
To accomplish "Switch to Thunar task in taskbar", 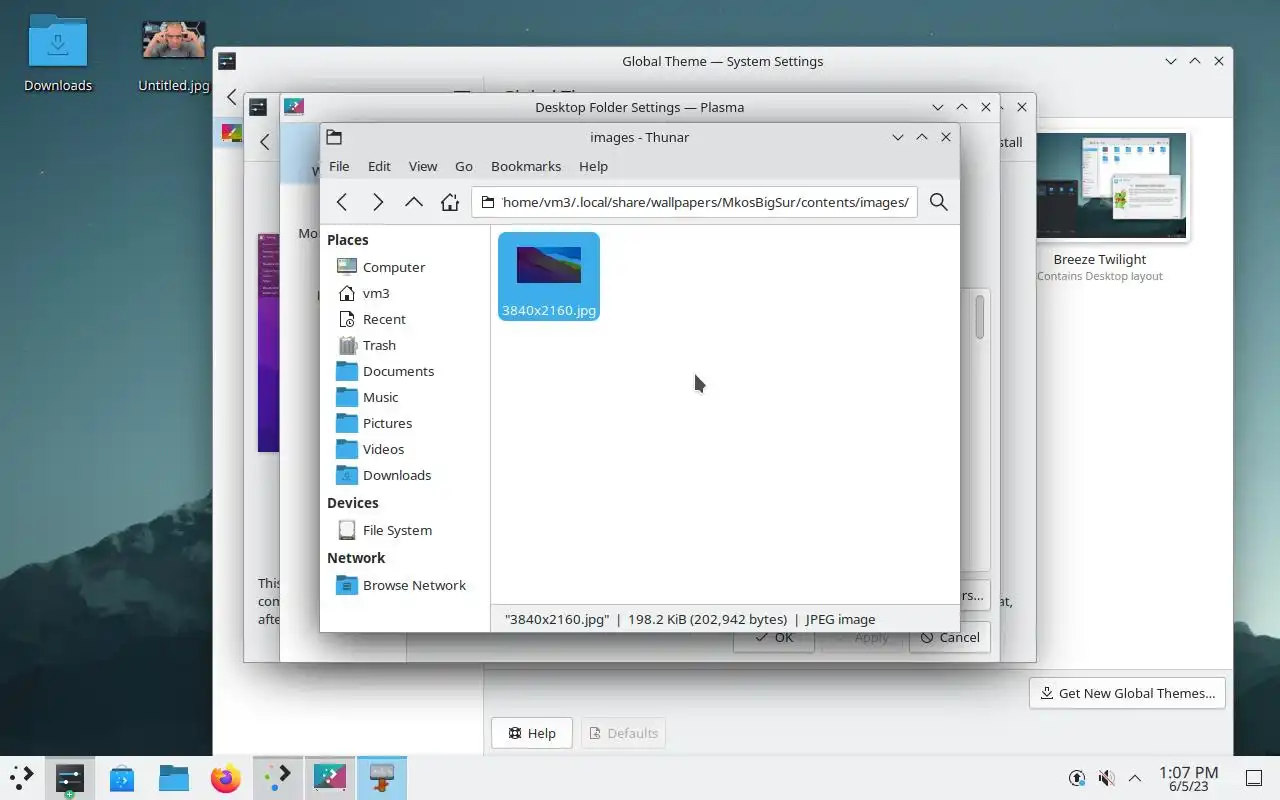I will (x=382, y=777).
